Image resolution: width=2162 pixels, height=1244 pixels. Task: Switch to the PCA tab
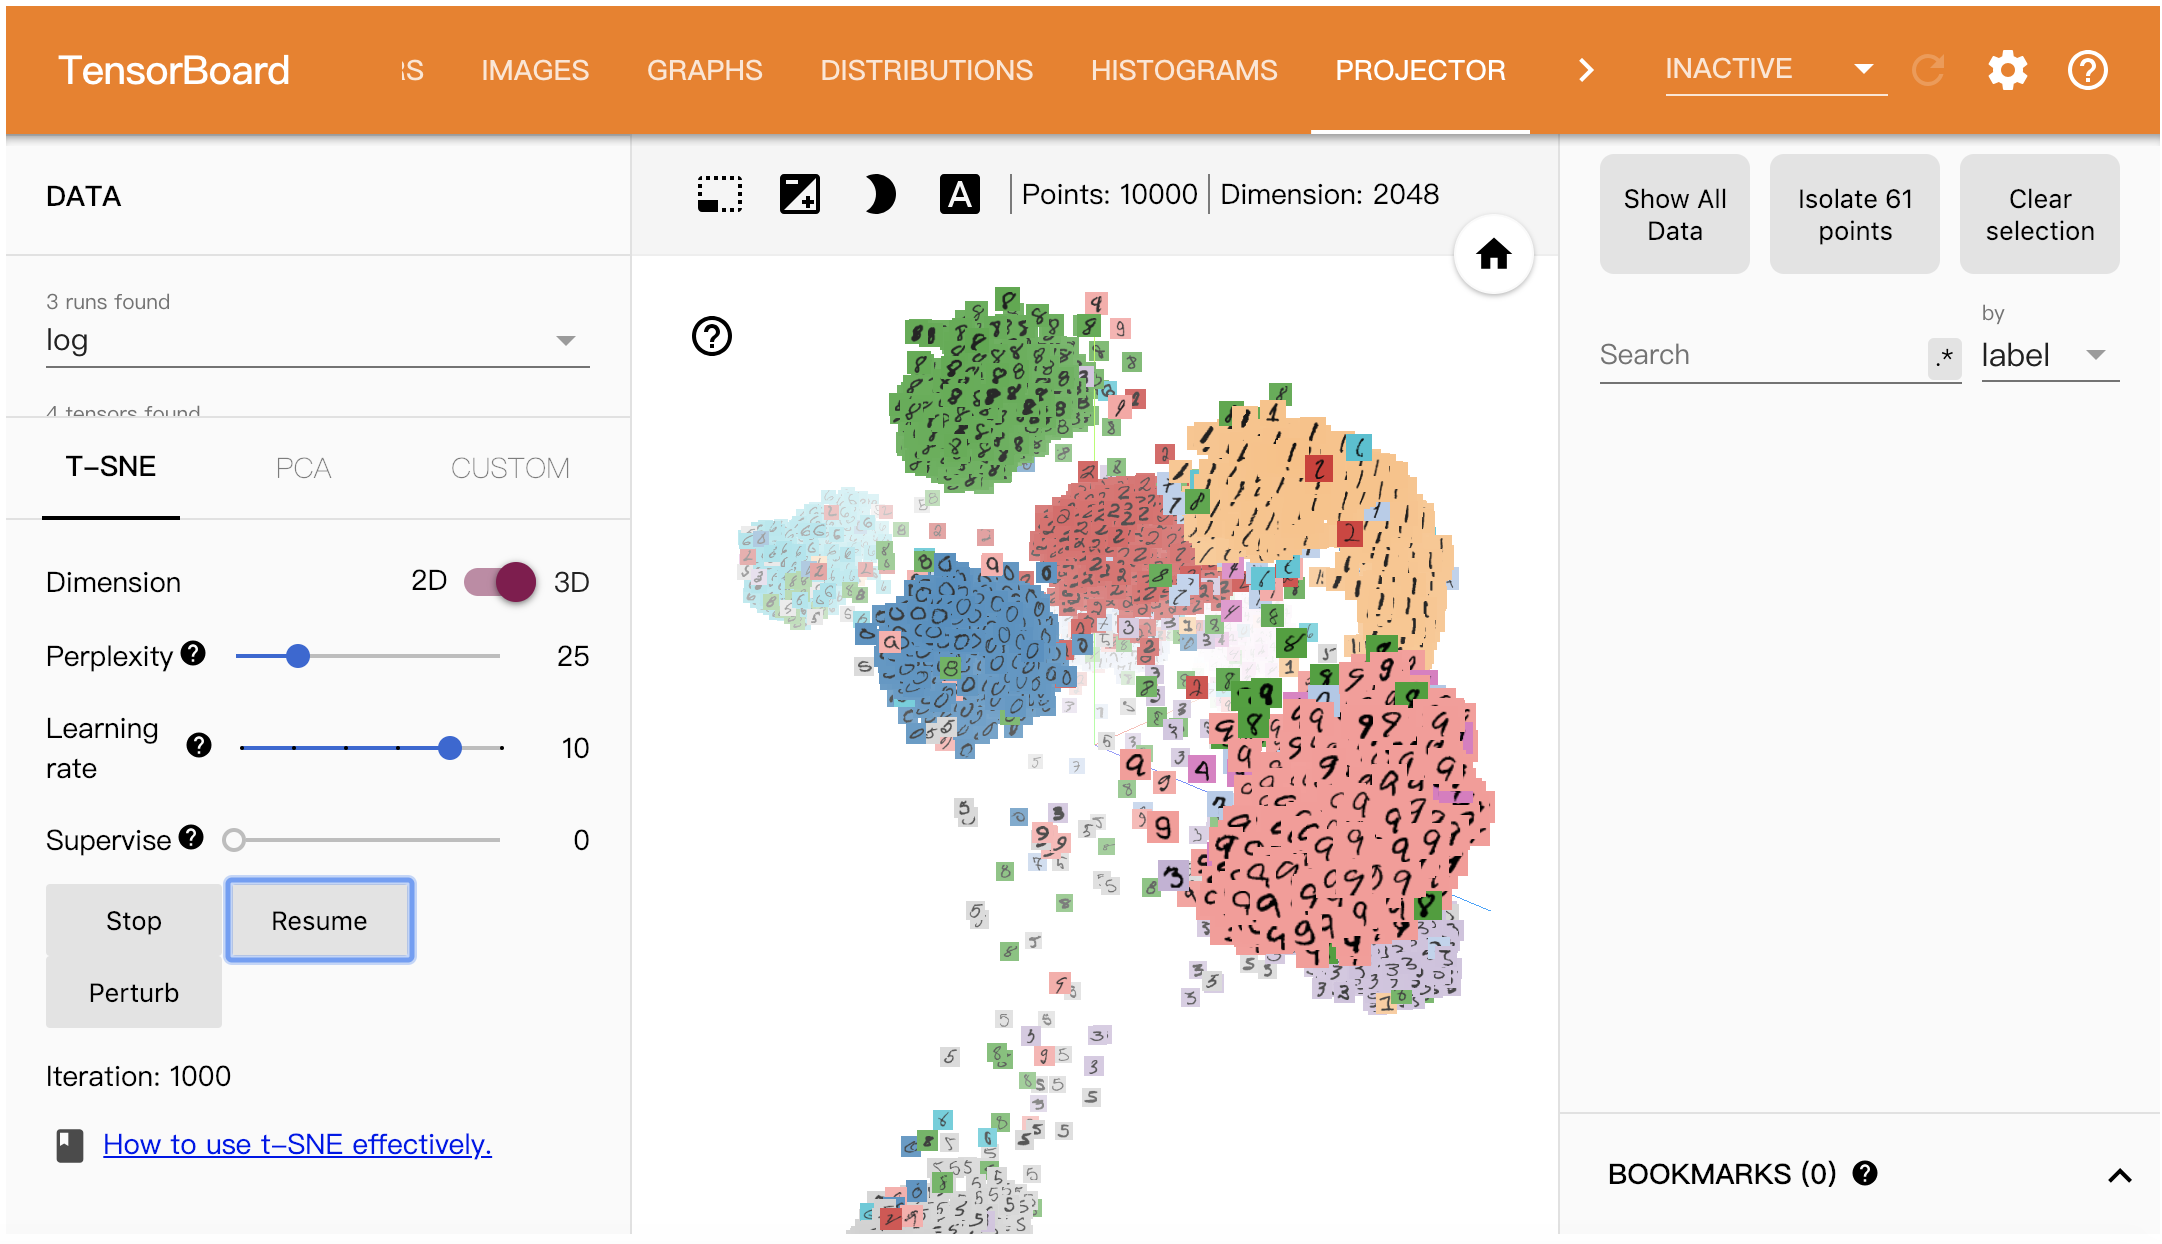[303, 468]
